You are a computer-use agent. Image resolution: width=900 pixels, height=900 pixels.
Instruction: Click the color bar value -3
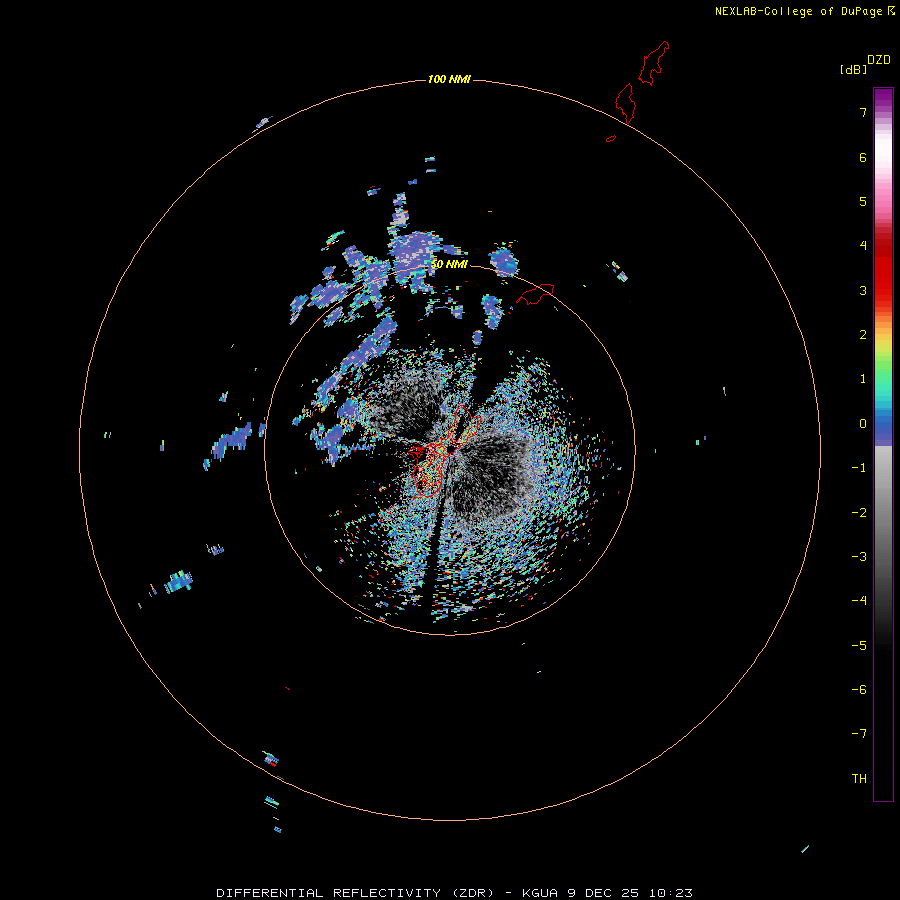tap(859, 557)
